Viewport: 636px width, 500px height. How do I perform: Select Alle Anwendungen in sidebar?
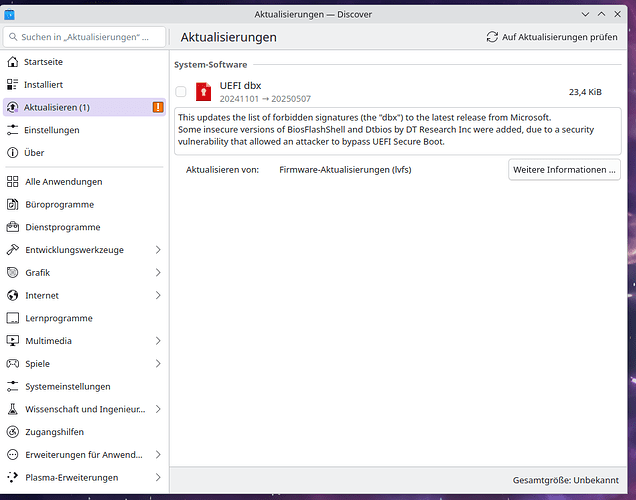tap(63, 182)
